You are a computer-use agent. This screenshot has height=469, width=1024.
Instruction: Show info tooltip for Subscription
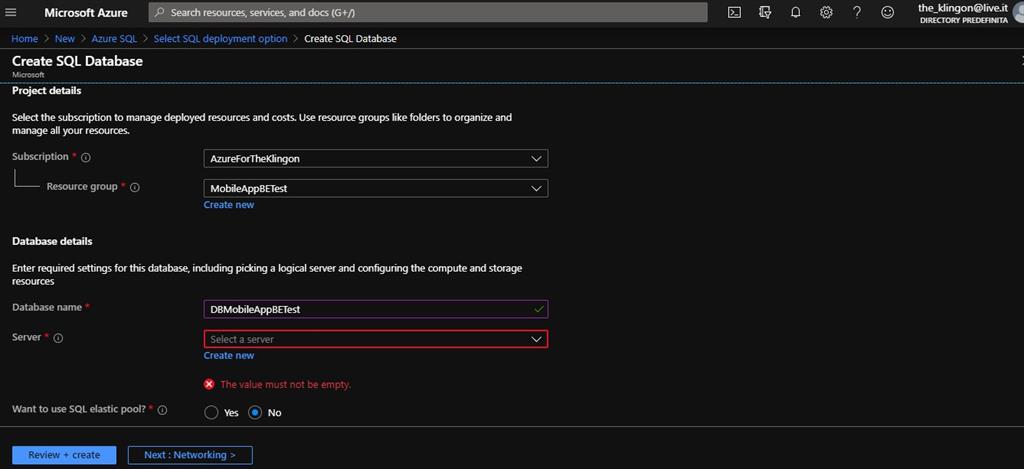click(x=86, y=158)
